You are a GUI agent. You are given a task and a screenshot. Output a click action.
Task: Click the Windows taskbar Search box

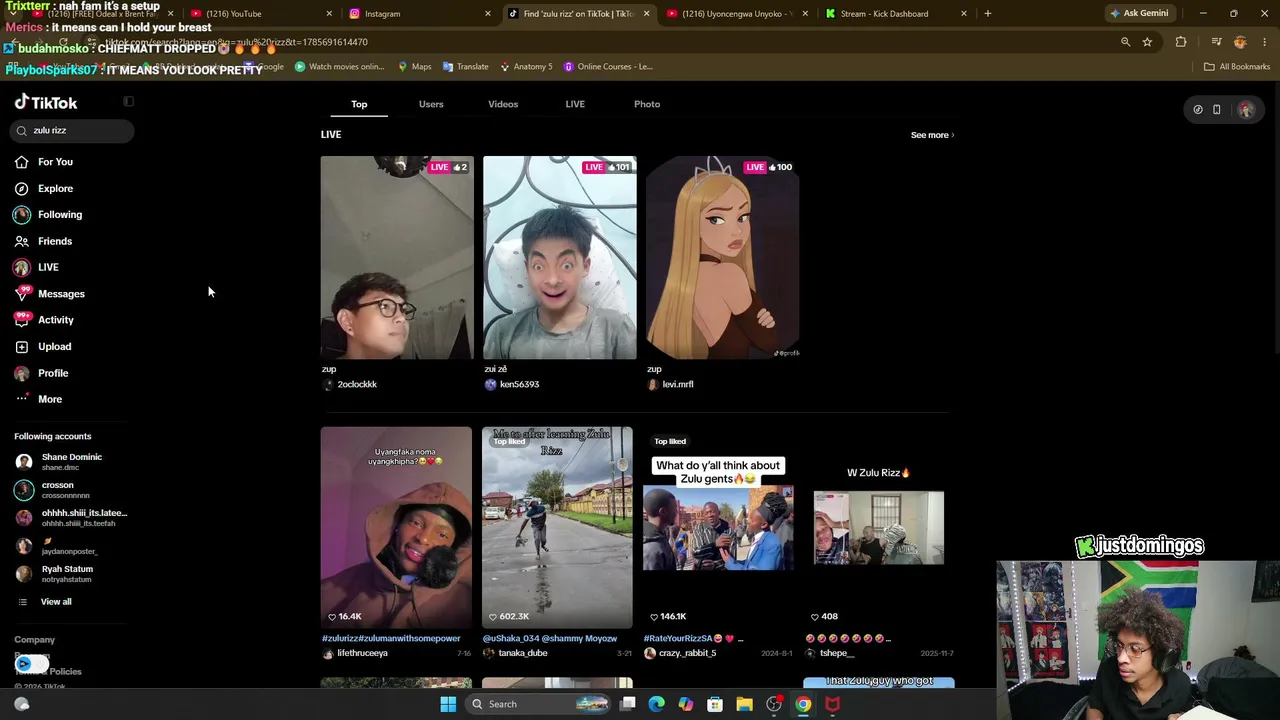[x=539, y=704]
